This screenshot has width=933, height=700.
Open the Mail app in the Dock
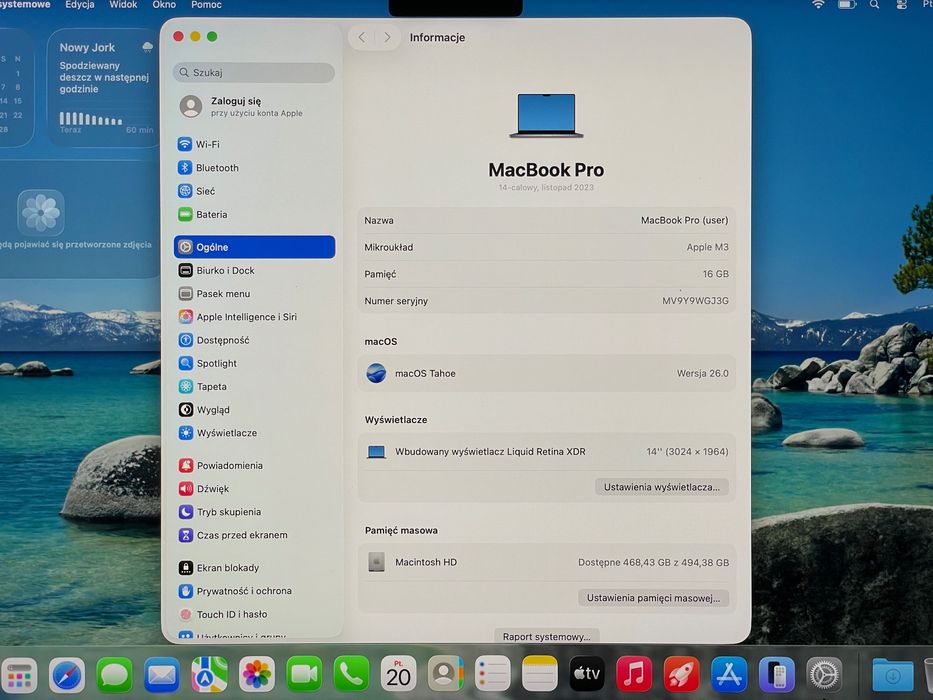tap(162, 676)
